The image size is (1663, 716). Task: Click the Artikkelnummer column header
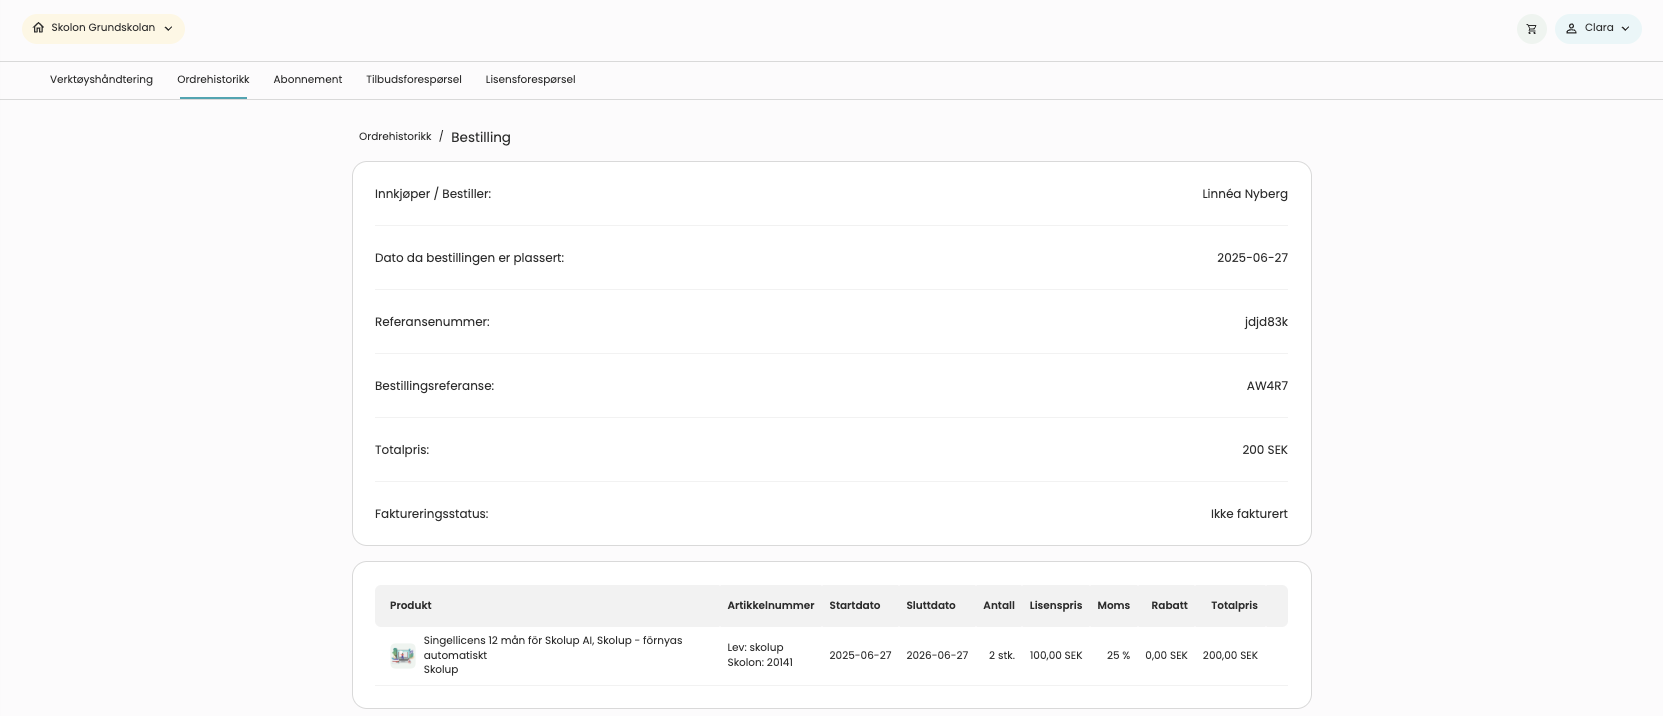770,606
